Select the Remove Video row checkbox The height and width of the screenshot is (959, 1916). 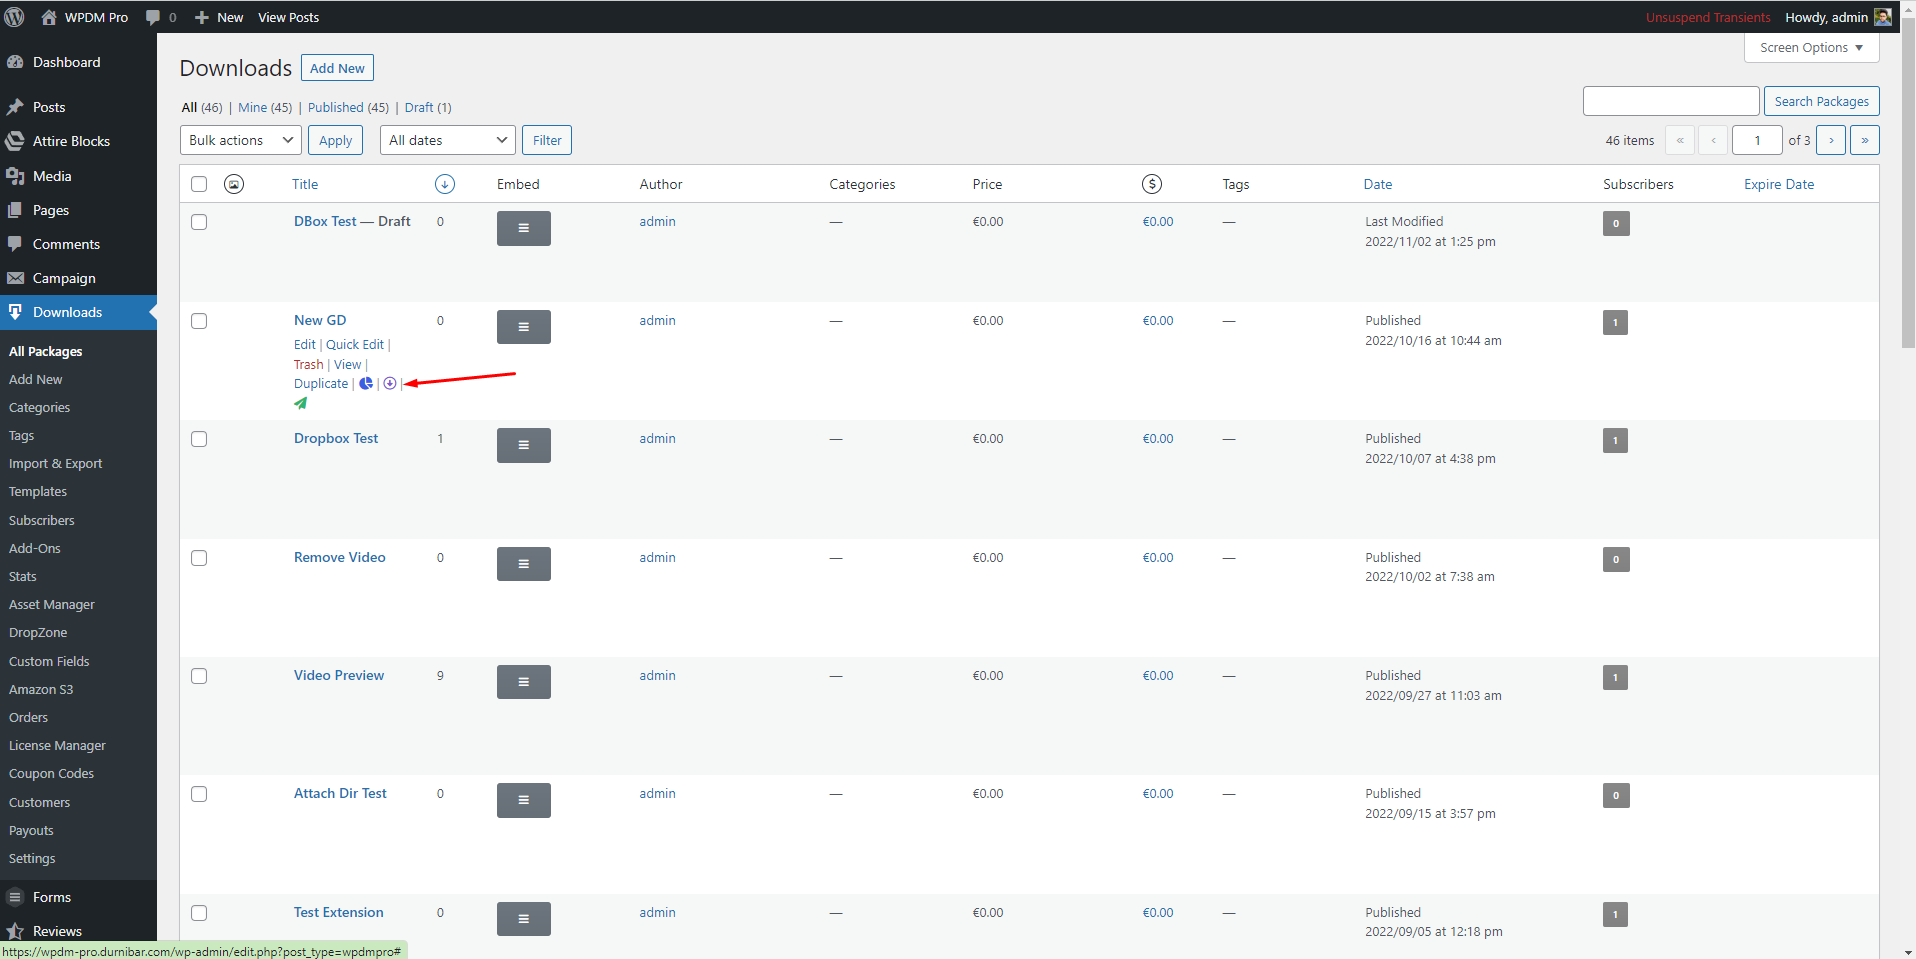tap(199, 558)
